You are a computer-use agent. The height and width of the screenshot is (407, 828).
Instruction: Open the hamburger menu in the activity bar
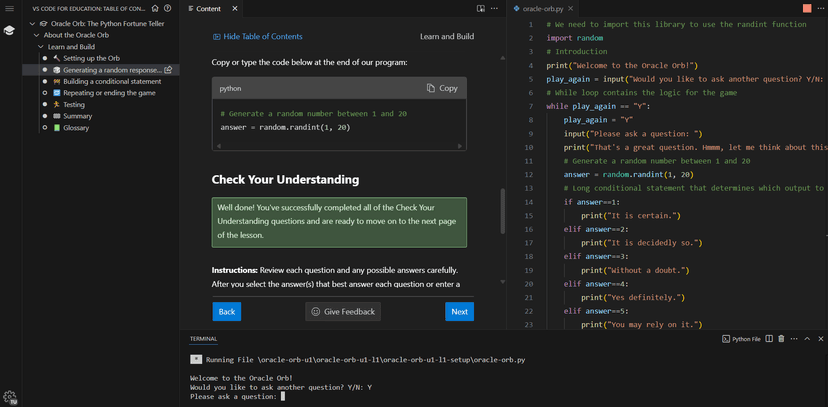pyautogui.click(x=9, y=8)
